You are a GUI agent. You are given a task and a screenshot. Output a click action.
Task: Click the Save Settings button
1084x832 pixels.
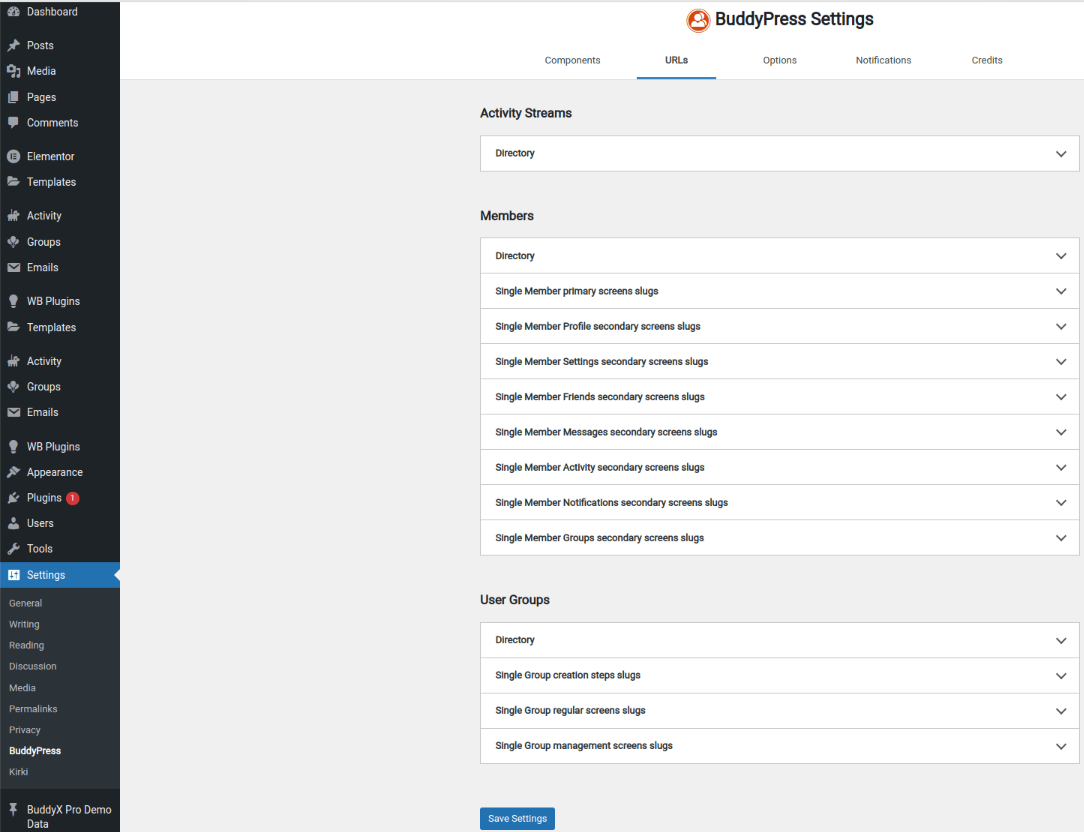tap(517, 819)
